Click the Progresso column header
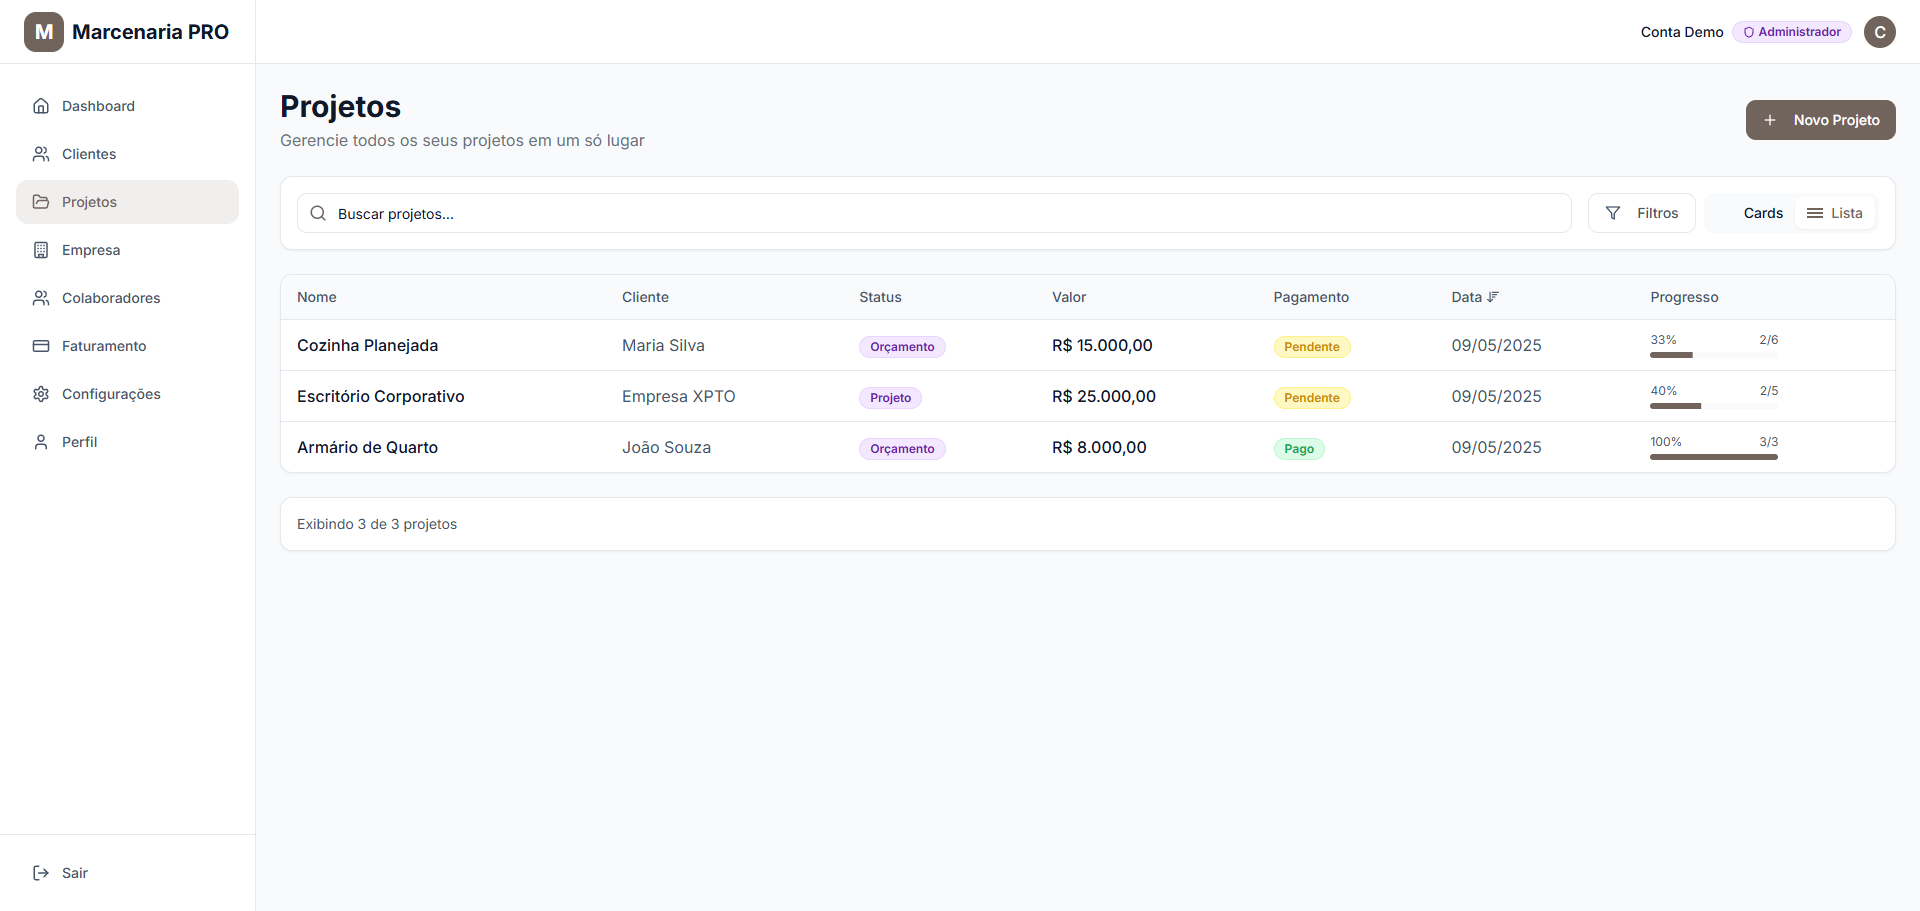The width and height of the screenshot is (1920, 911). (x=1684, y=297)
